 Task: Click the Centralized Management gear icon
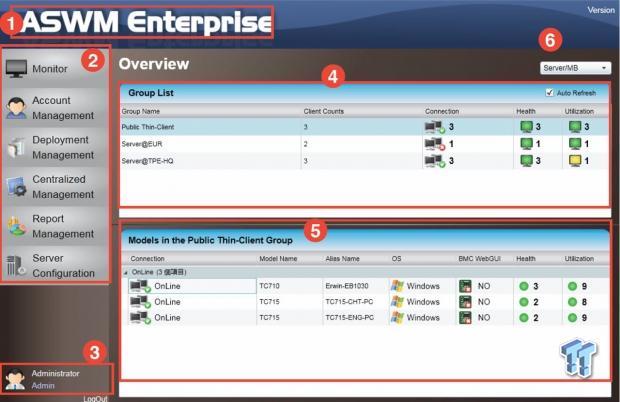click(x=16, y=187)
